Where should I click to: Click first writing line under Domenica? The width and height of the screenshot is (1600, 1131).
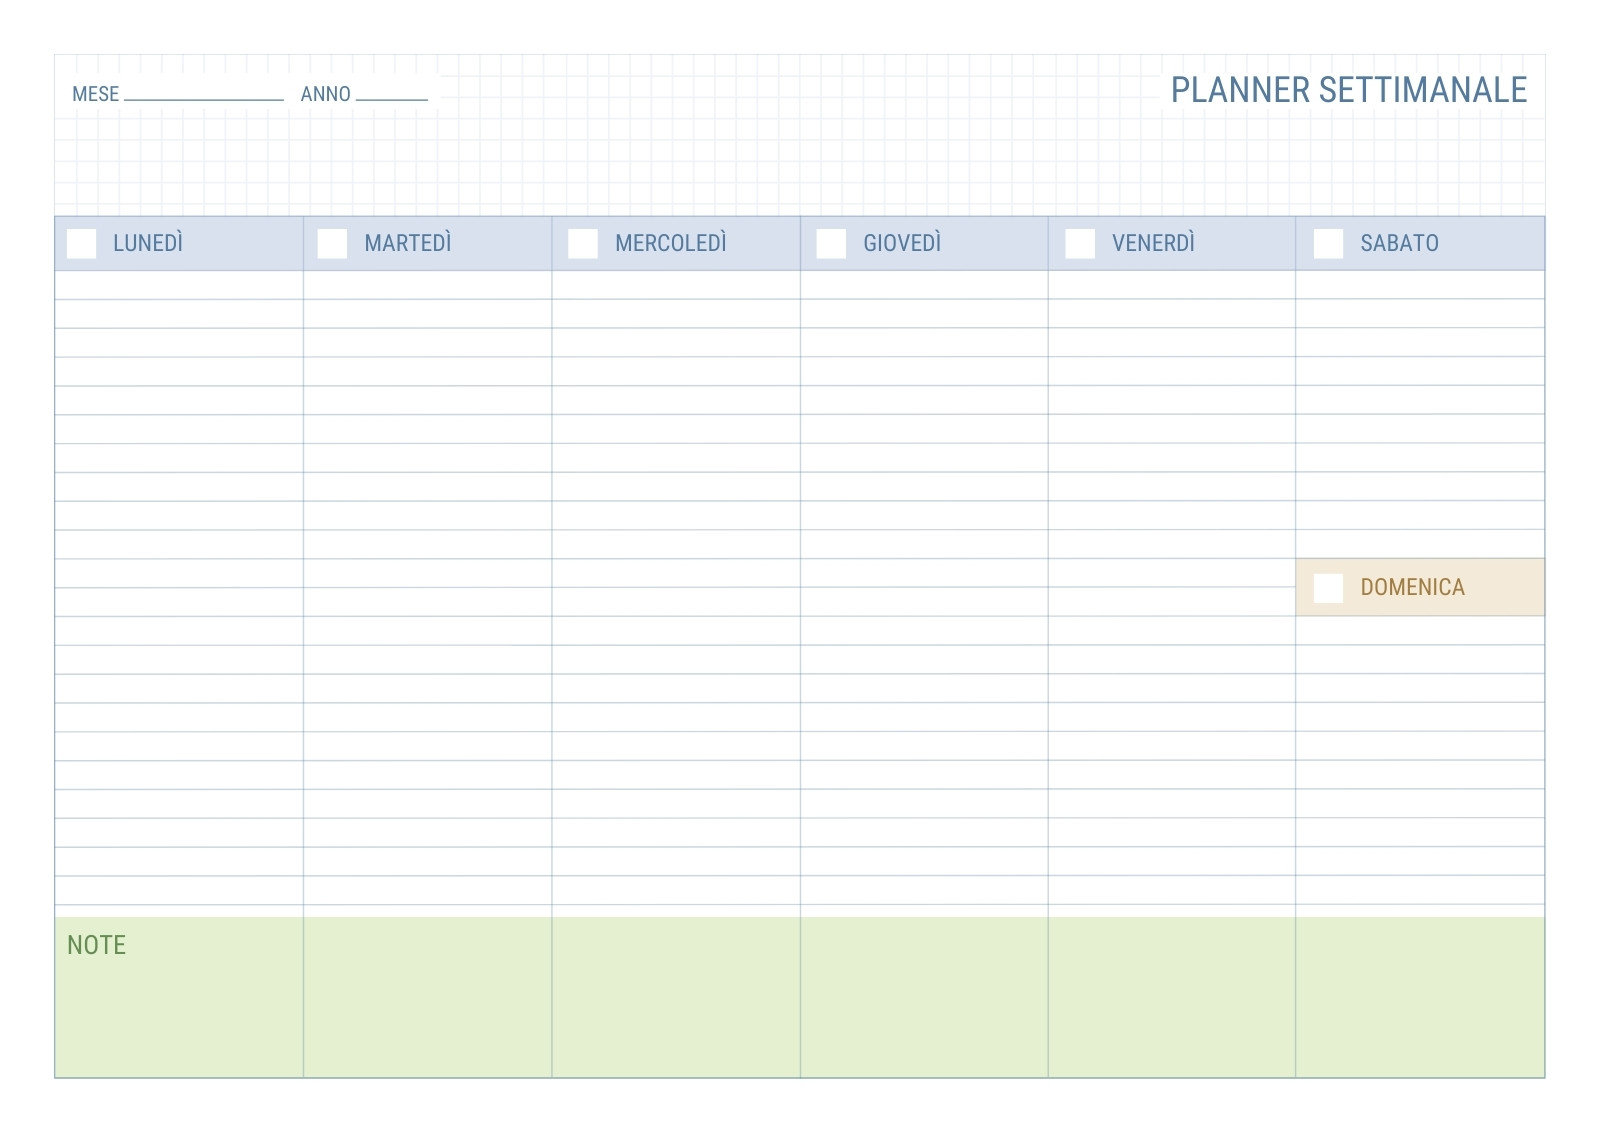(1420, 630)
